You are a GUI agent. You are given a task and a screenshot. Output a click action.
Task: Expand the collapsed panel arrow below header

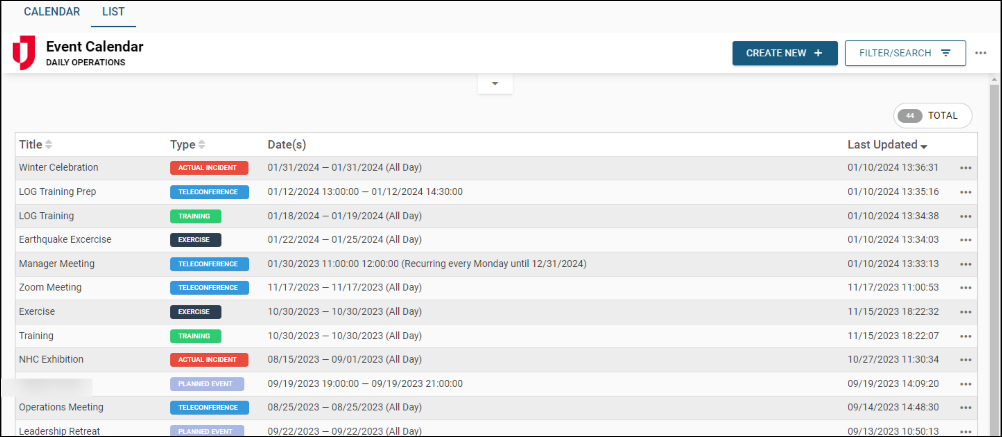pyautogui.click(x=494, y=84)
